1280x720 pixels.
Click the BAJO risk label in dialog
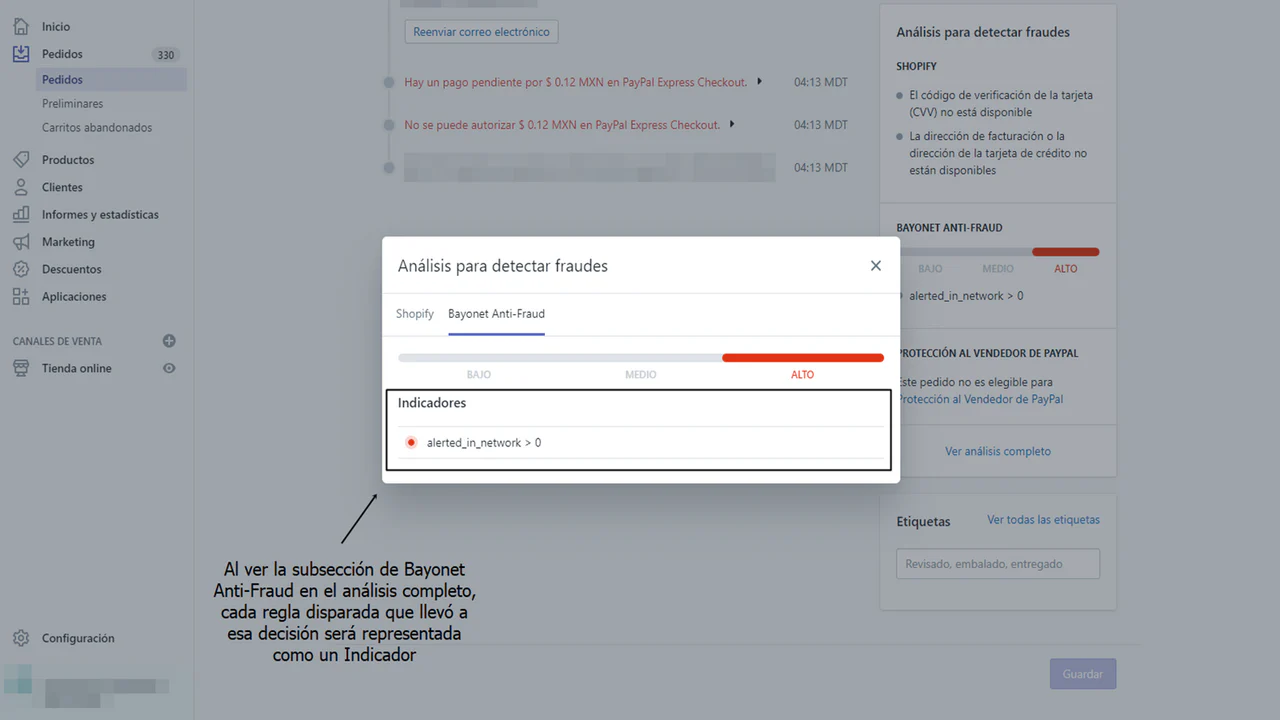(479, 375)
